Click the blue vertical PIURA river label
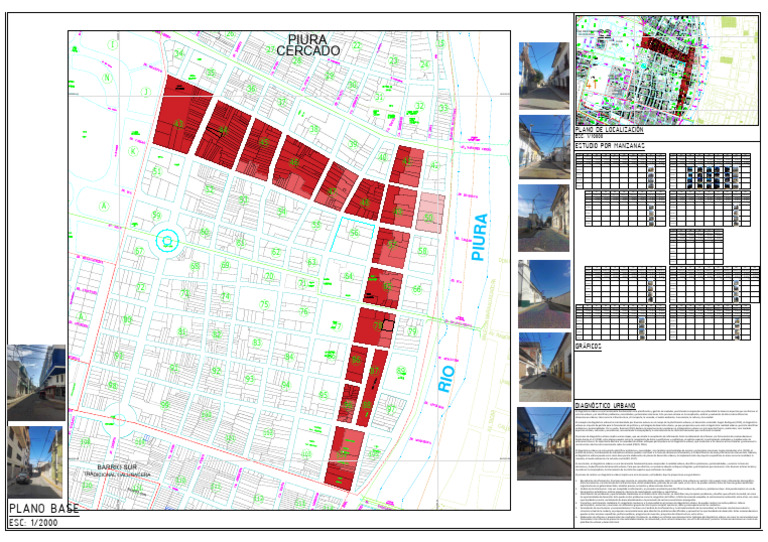 (479, 237)
